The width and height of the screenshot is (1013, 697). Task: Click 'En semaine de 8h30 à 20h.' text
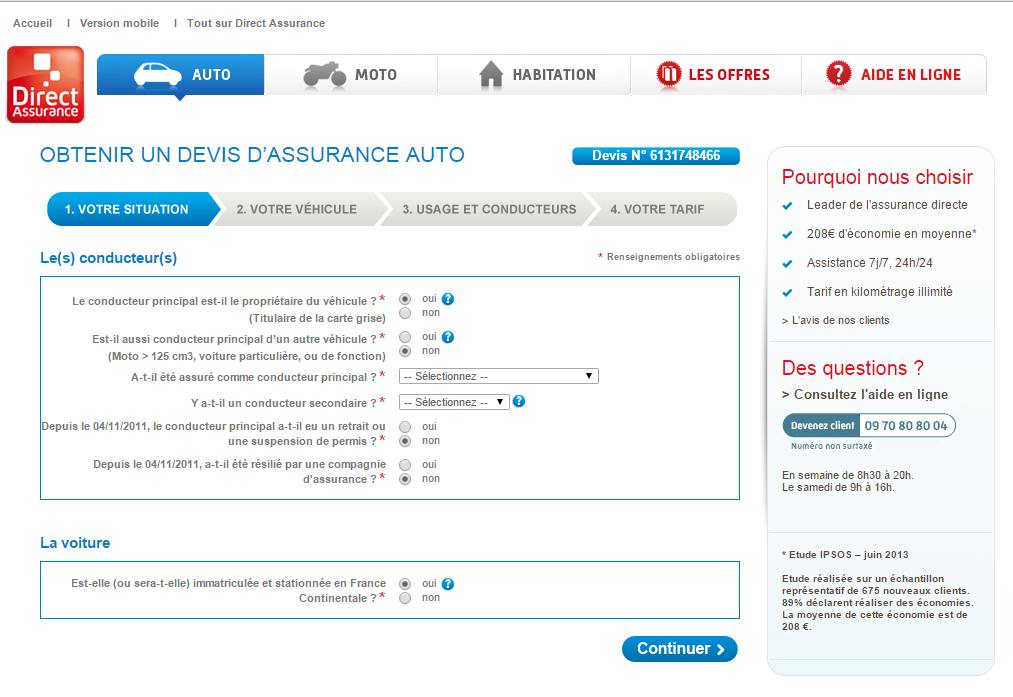(x=848, y=475)
